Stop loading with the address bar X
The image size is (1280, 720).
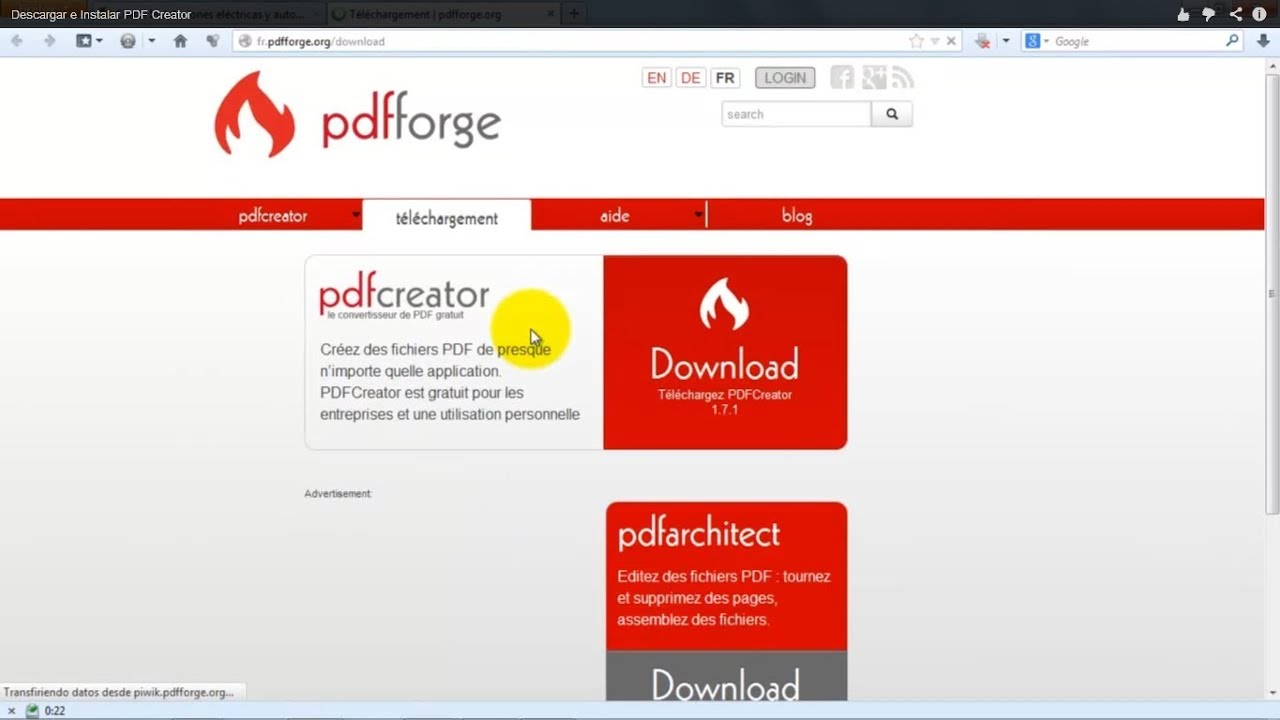click(951, 41)
